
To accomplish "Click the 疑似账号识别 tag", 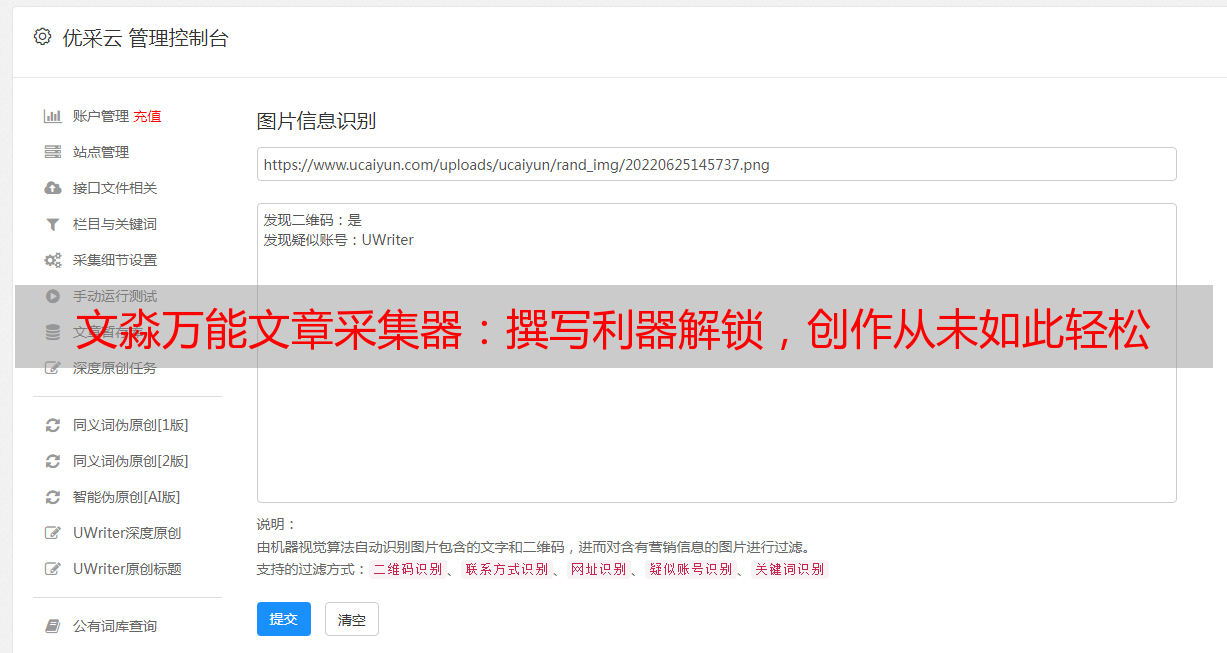I will (691, 569).
